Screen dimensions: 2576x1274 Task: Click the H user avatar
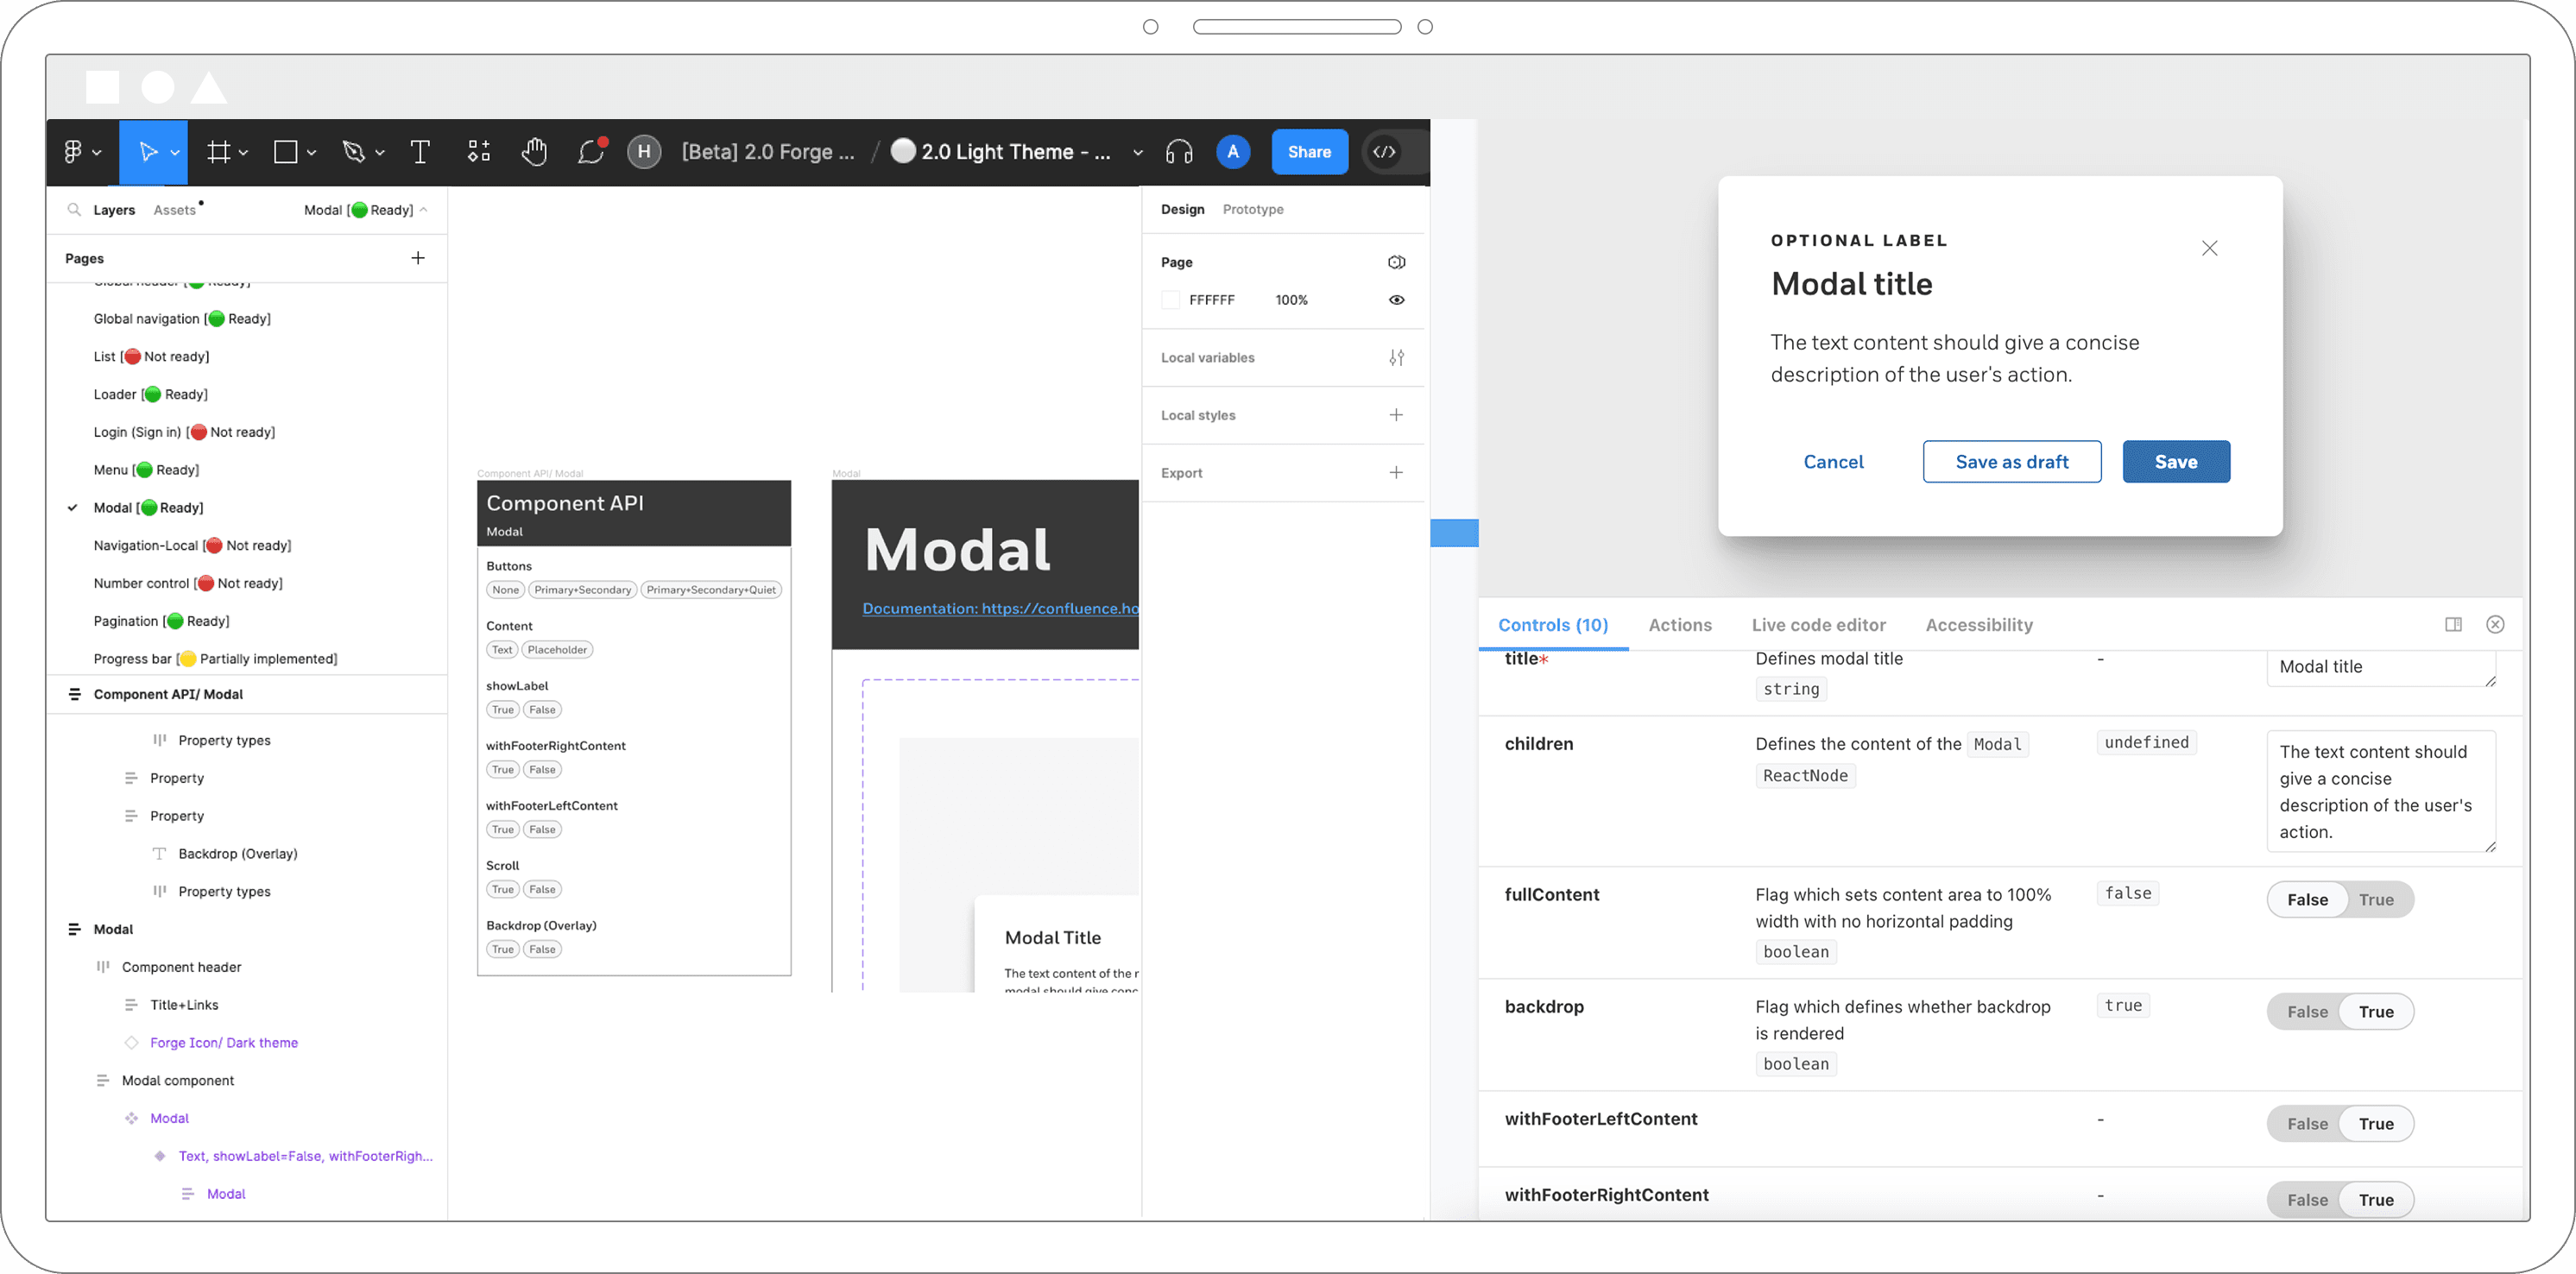(644, 152)
